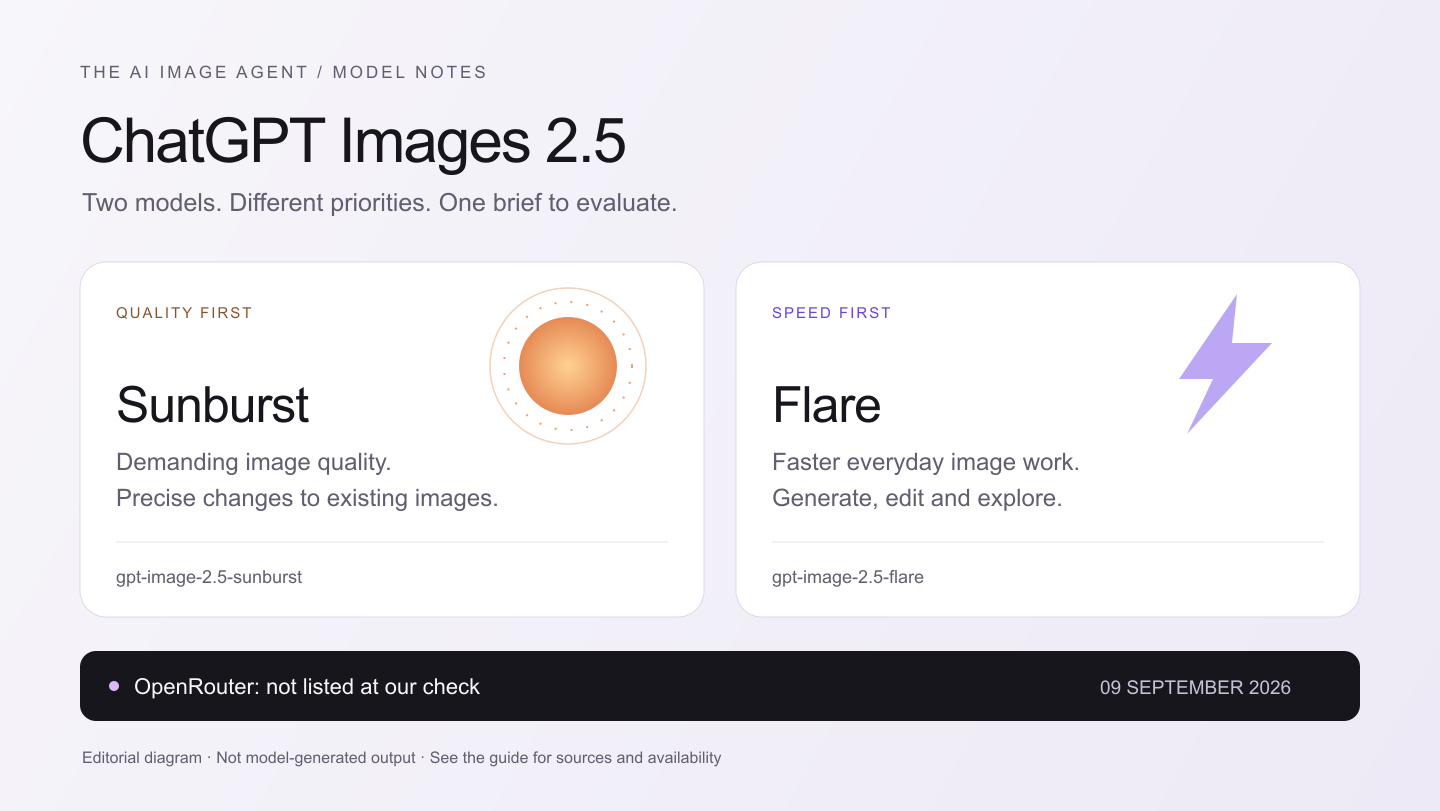Image resolution: width=1440 pixels, height=811 pixels.
Task: Click the 09 SEPTEMBER 2026 date
Action: coord(1195,687)
